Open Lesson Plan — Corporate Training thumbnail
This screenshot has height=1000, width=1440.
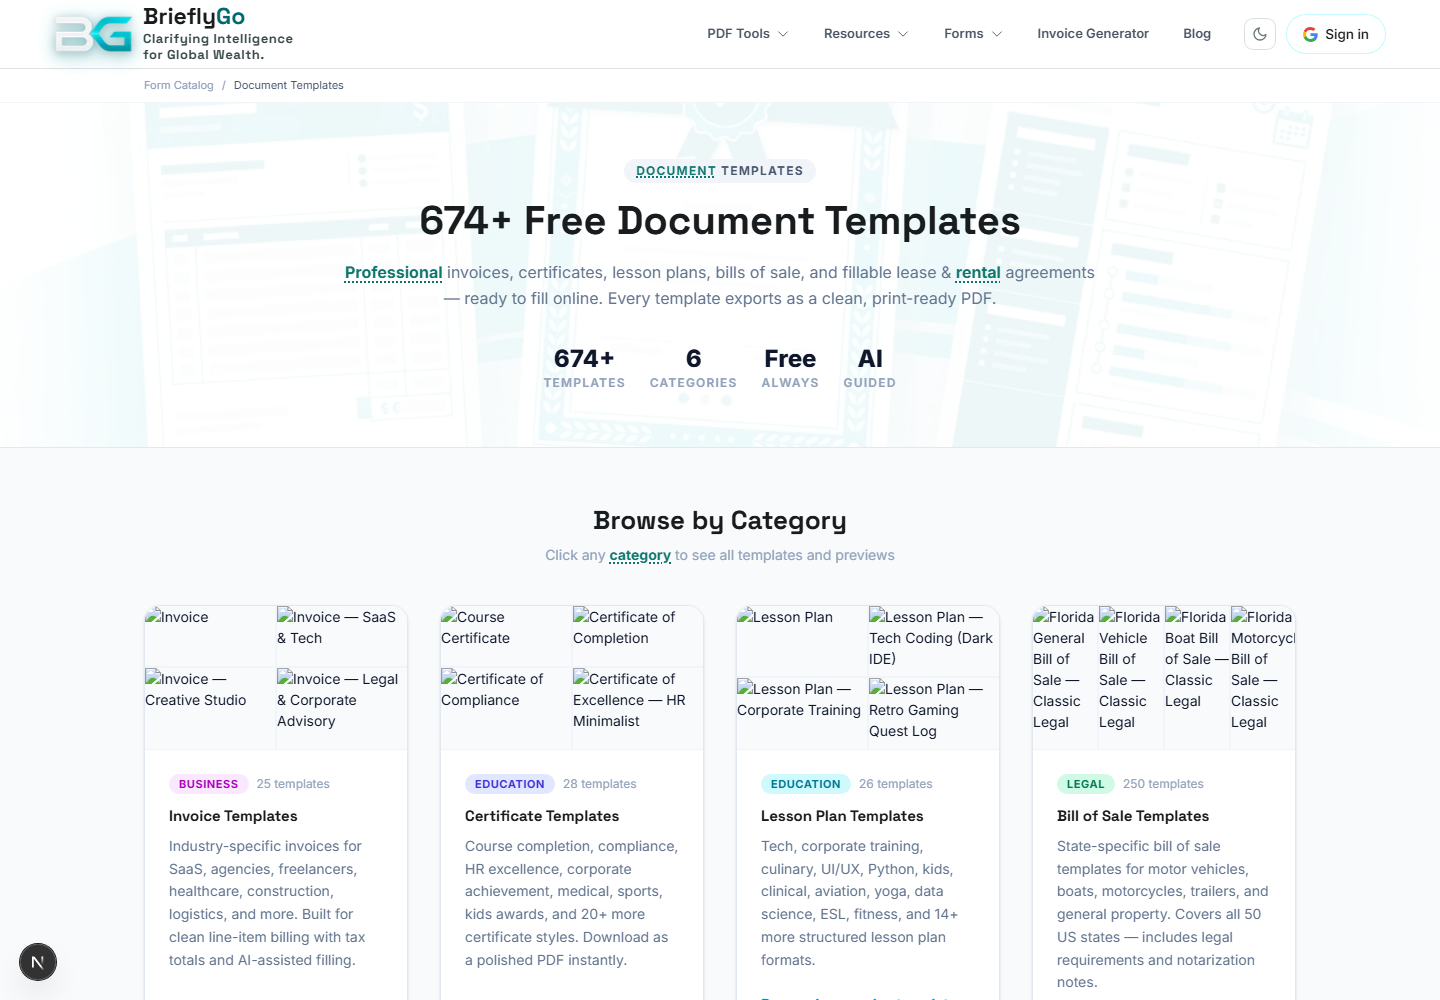pos(802,713)
